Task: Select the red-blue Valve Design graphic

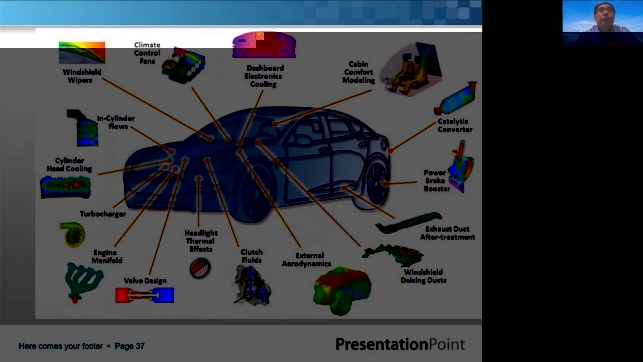Action: pyautogui.click(x=144, y=295)
